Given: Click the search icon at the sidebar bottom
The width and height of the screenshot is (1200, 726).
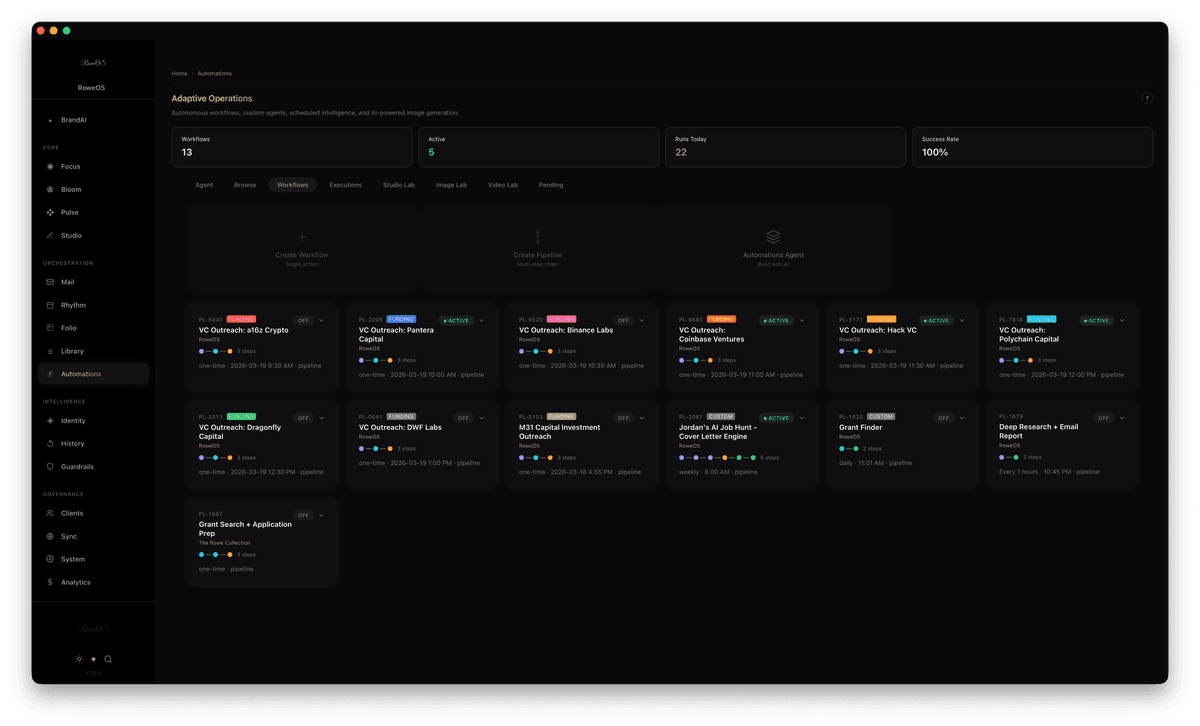Looking at the screenshot, I should (x=108, y=659).
